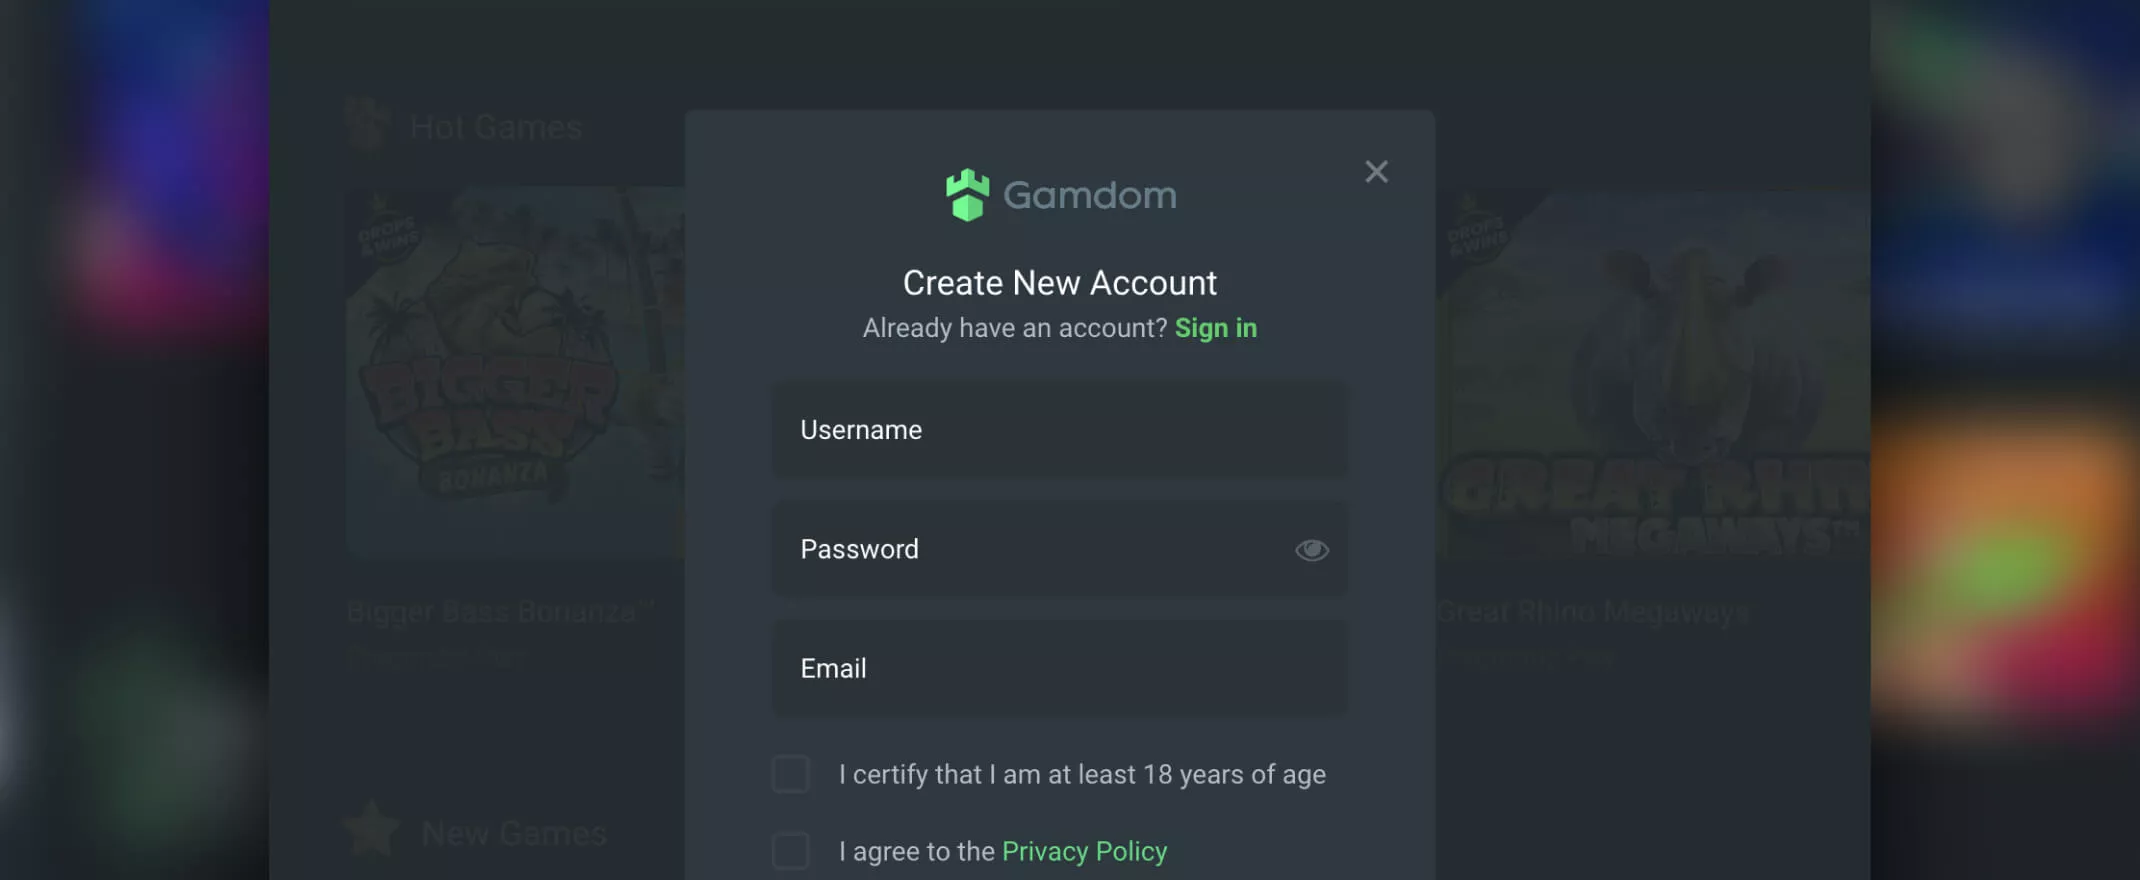The image size is (2140, 880).
Task: Go to Sign in link
Action: 1216,328
